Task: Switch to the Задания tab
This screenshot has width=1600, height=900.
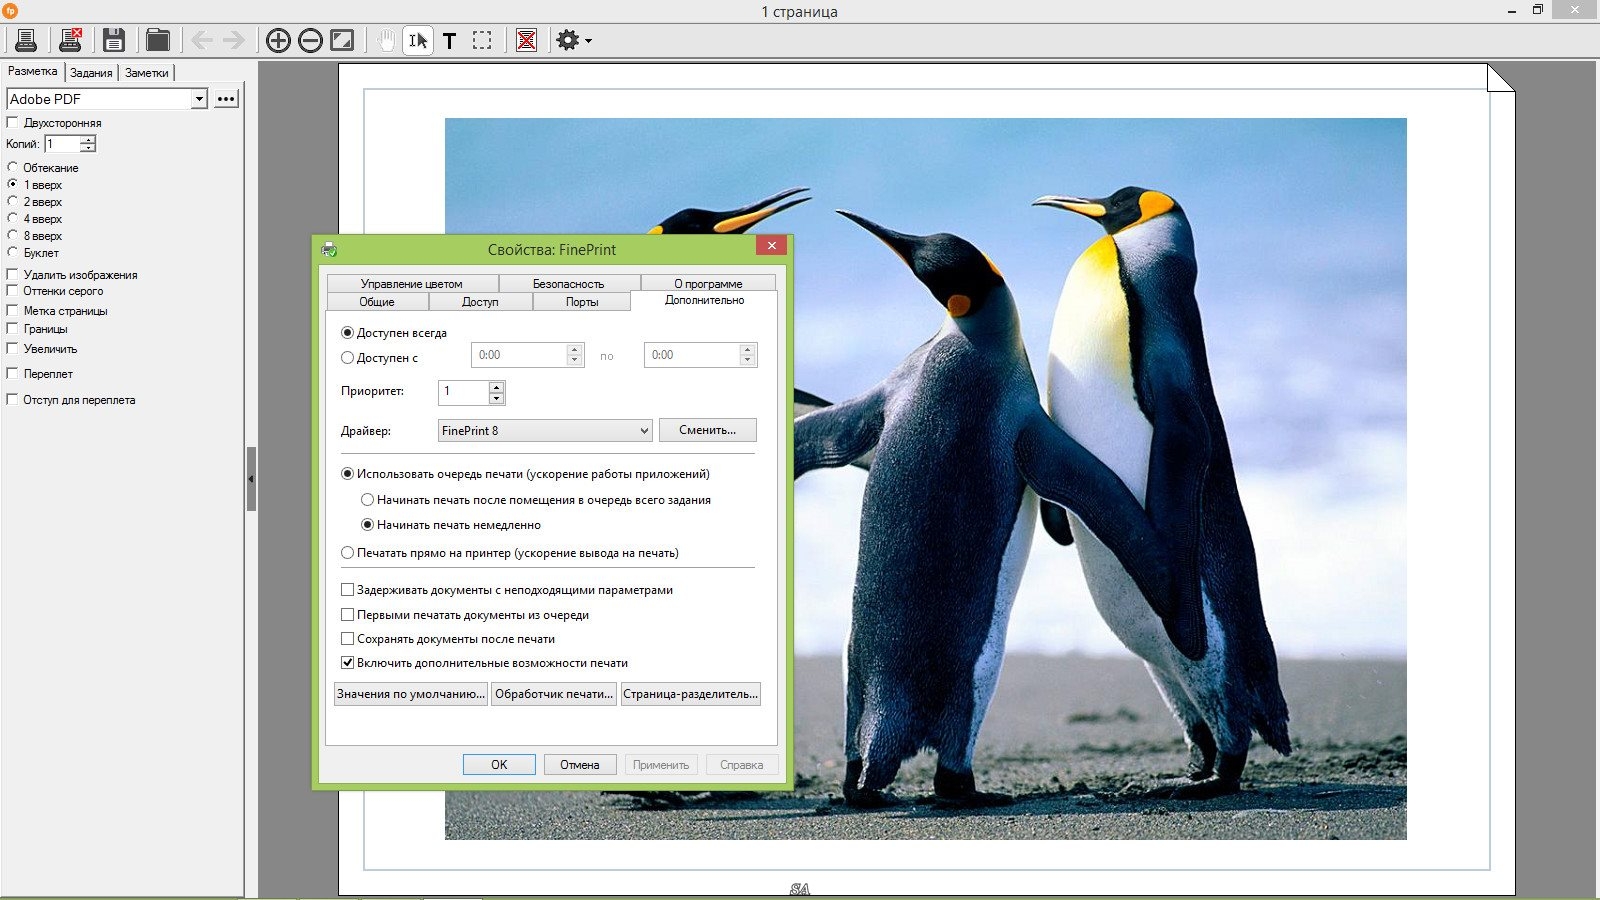Action: [91, 73]
